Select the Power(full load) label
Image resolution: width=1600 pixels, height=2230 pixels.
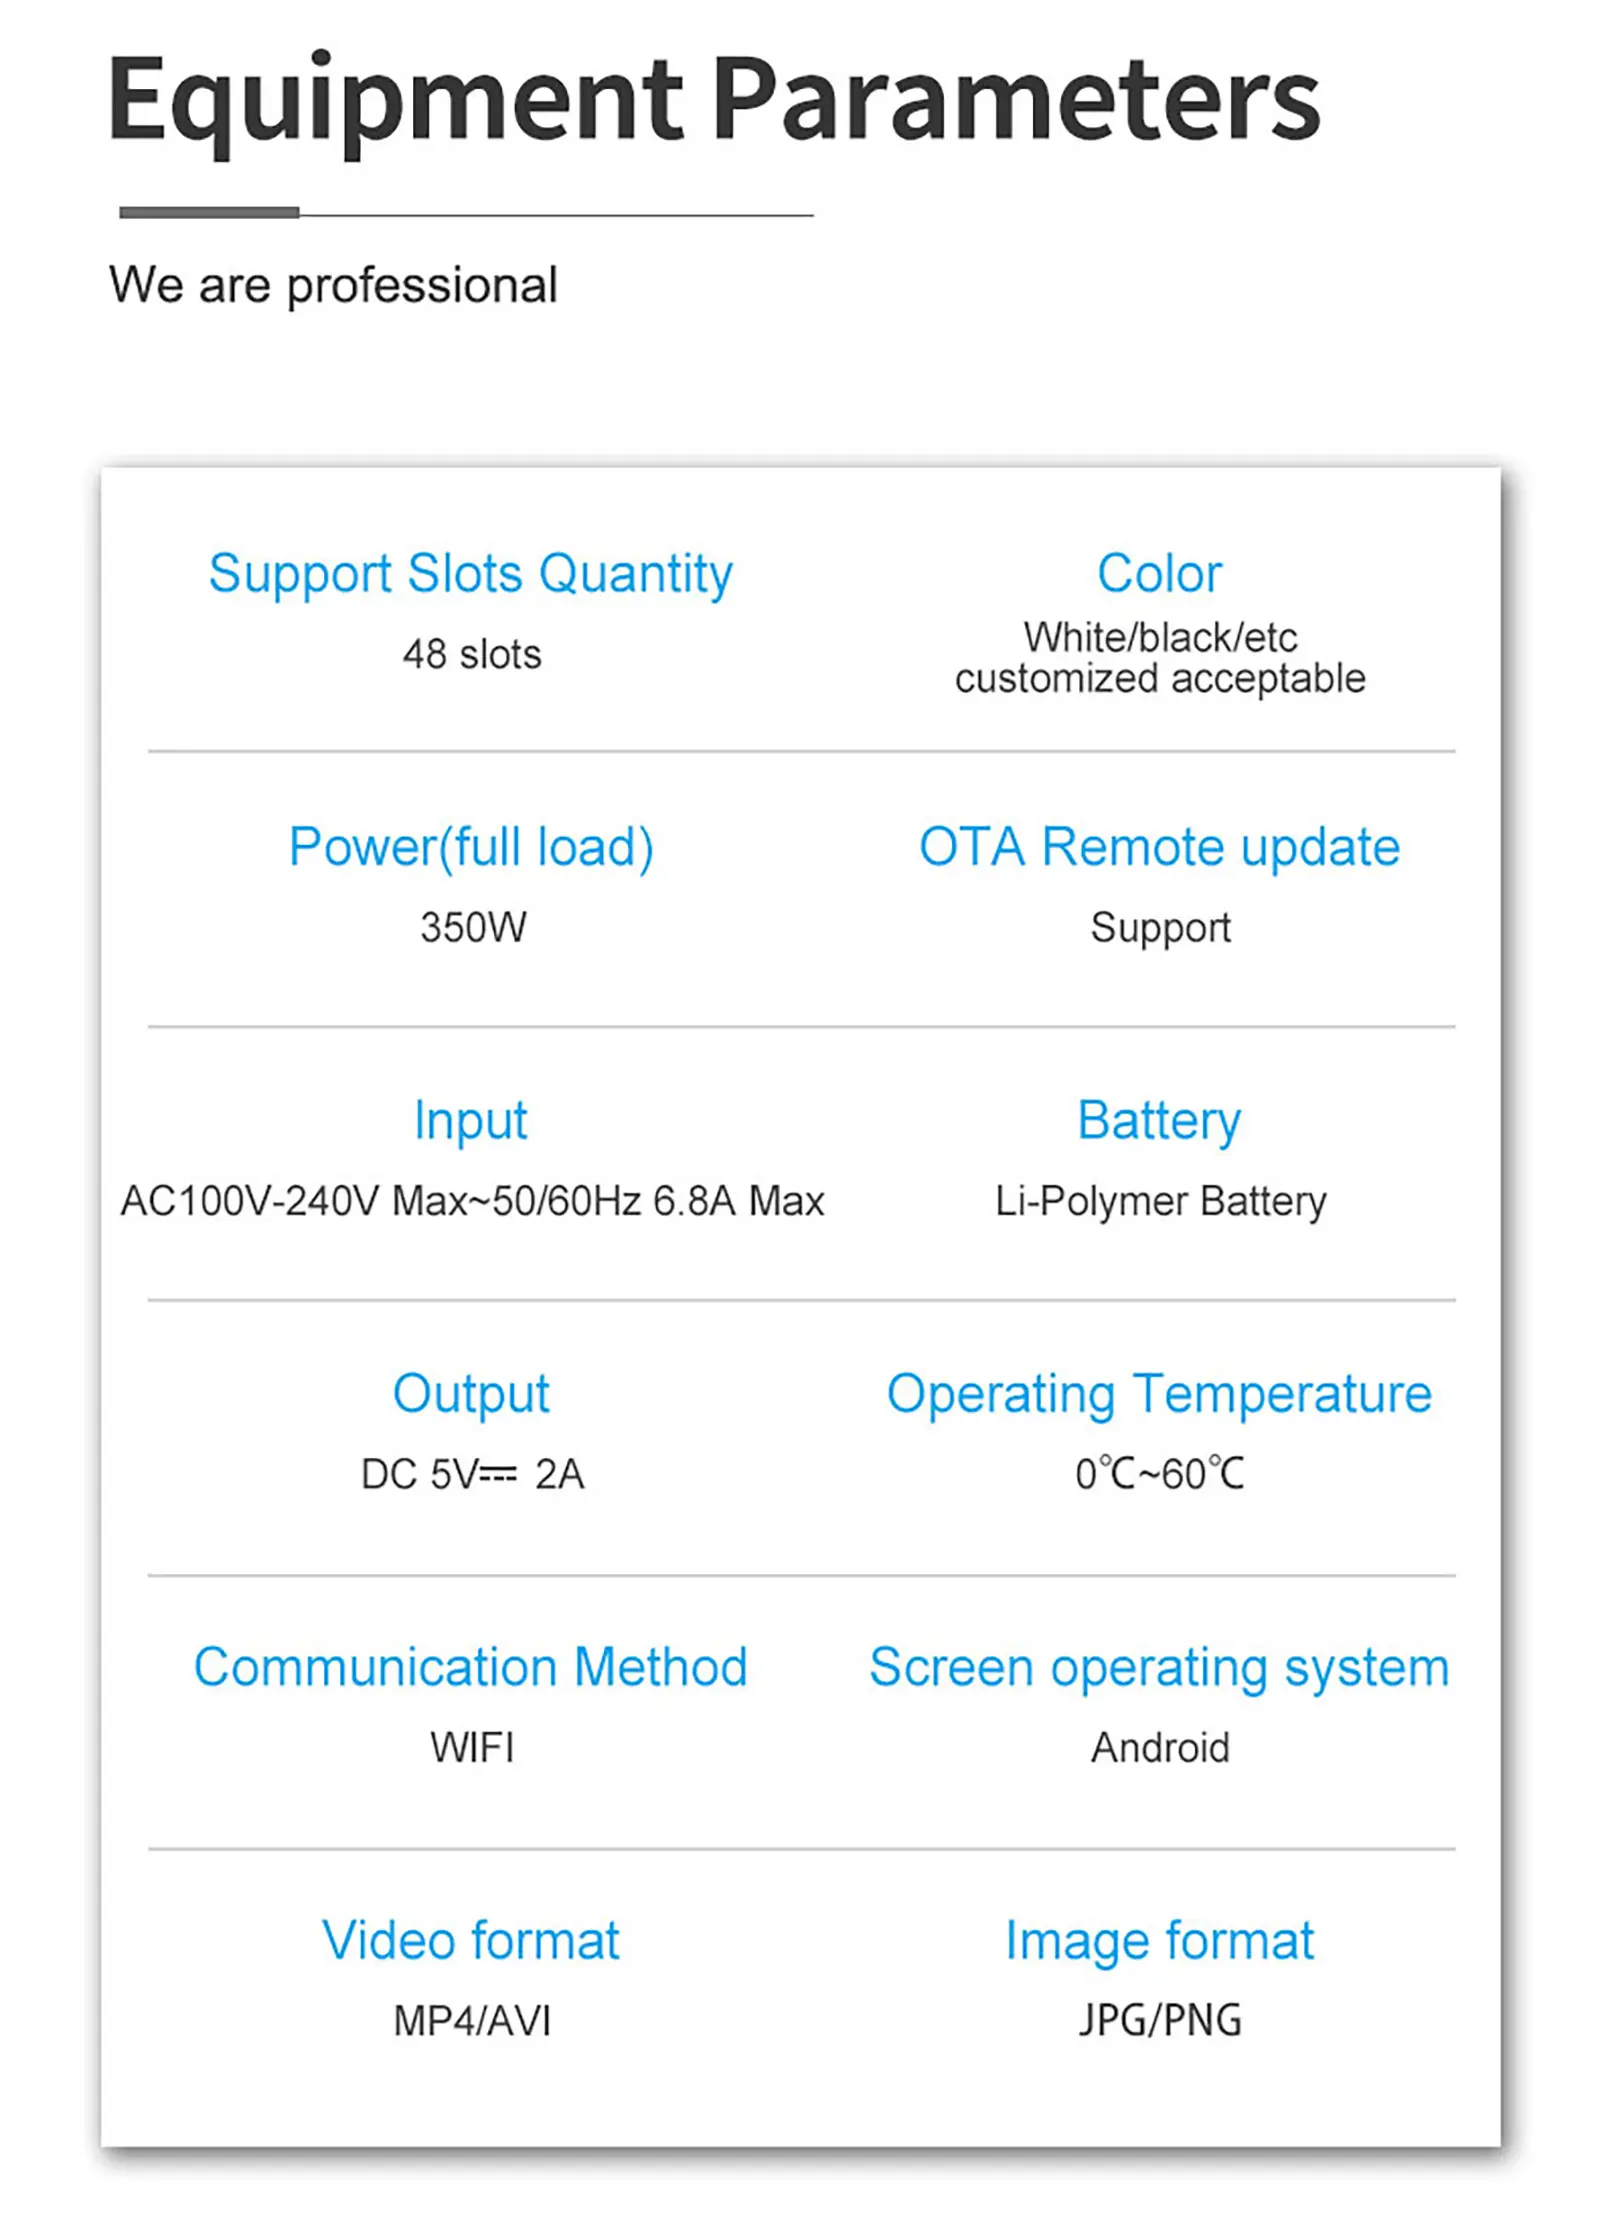pyautogui.click(x=471, y=847)
